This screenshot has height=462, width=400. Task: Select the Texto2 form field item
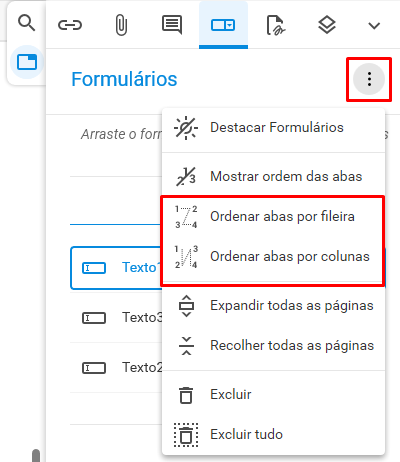coord(116,368)
